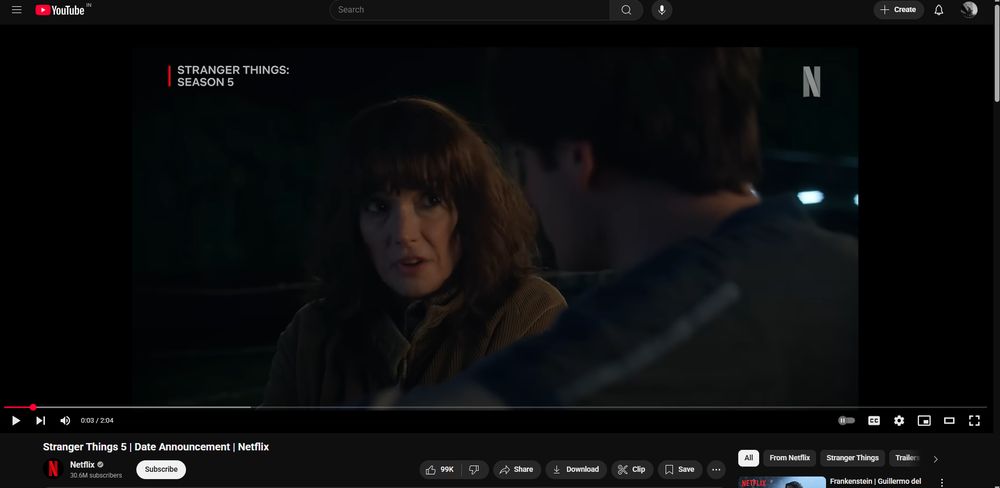The height and width of the screenshot is (488, 1000).
Task: Click the red playhead scrubber
Action: (33, 407)
